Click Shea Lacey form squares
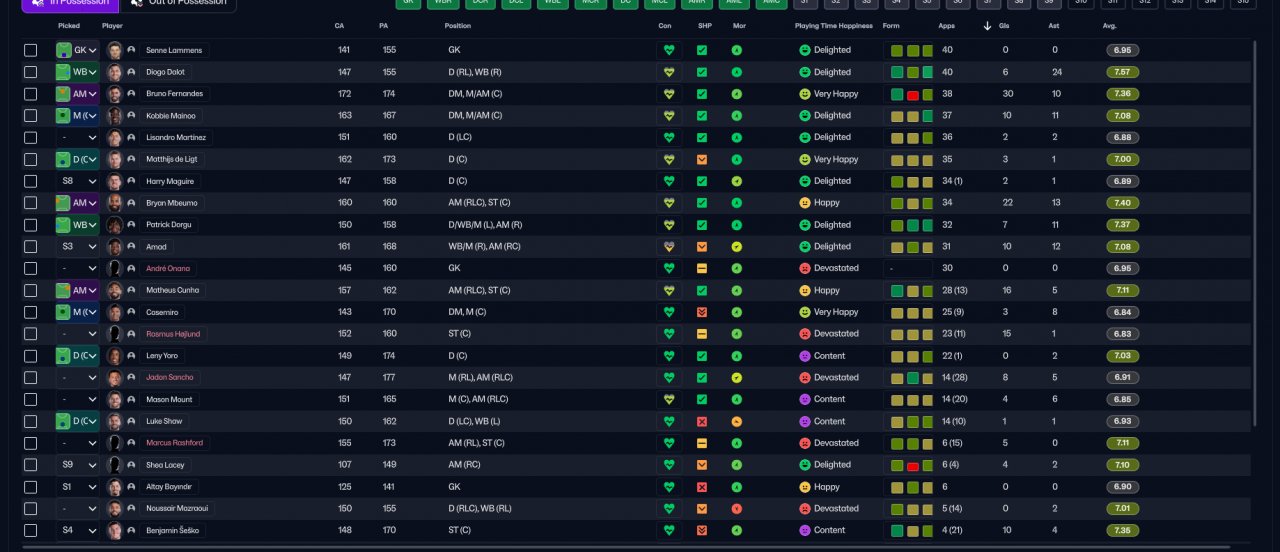This screenshot has width=1280, height=552. (x=912, y=465)
